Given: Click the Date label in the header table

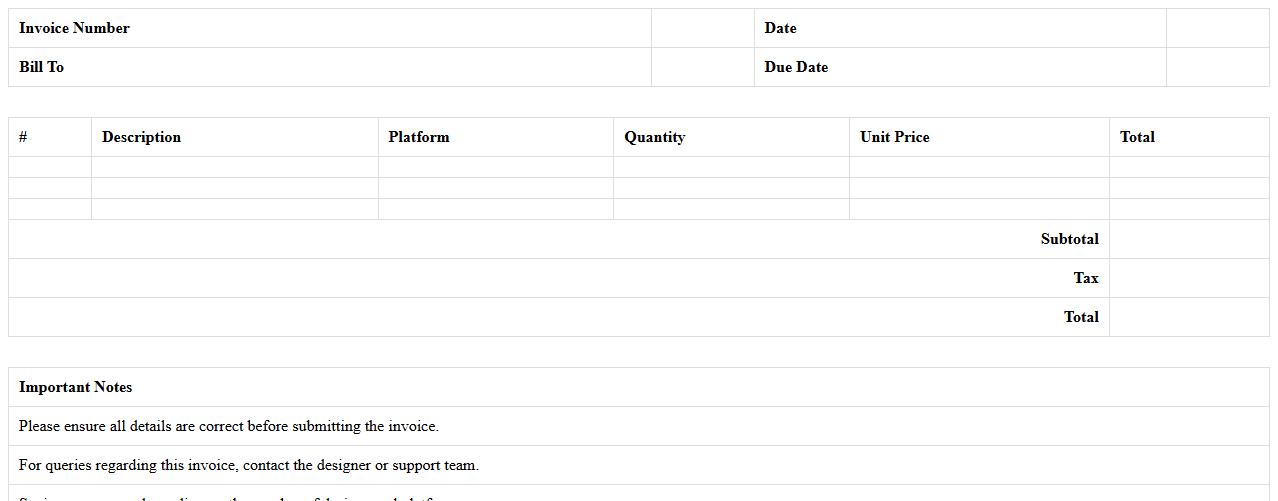Looking at the screenshot, I should [x=780, y=28].
